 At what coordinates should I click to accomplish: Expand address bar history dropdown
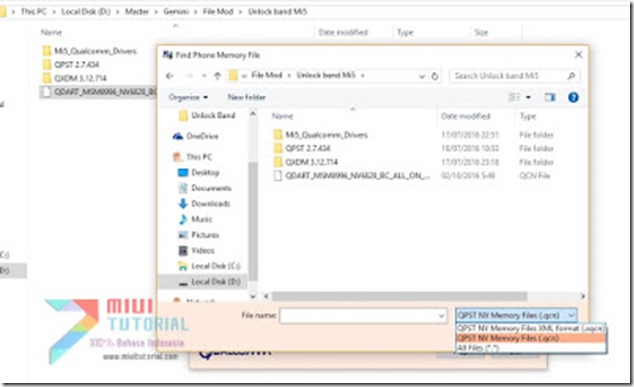422,76
